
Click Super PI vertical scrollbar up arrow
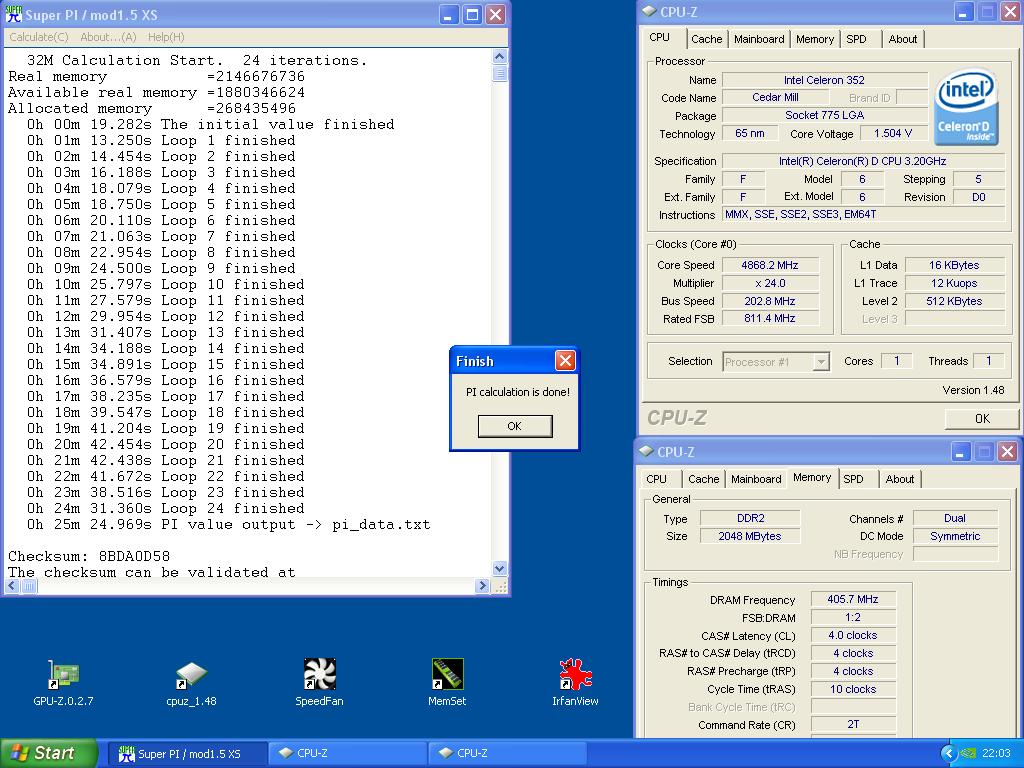500,57
